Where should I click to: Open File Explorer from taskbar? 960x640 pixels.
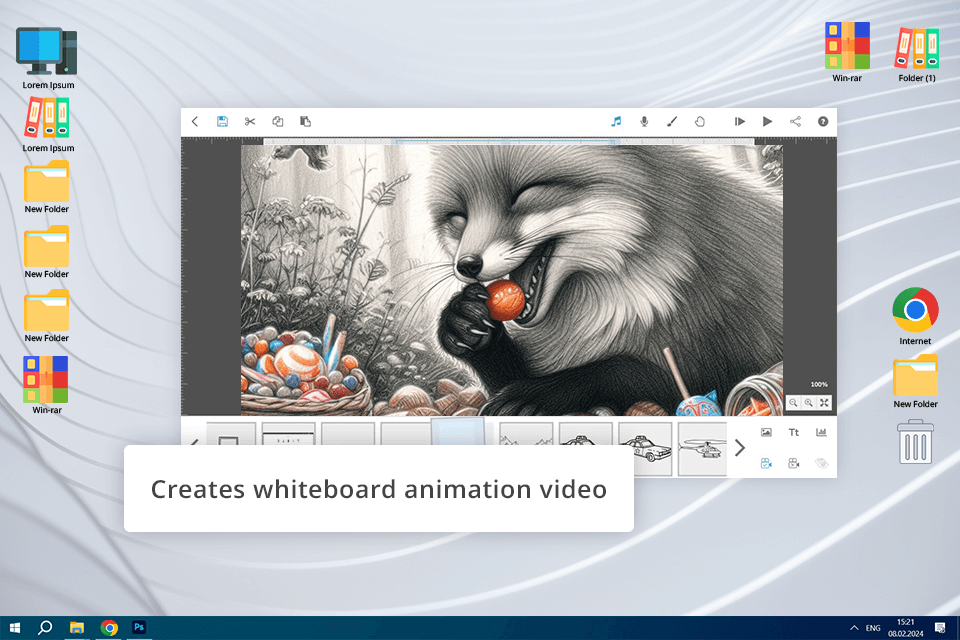[x=77, y=628]
